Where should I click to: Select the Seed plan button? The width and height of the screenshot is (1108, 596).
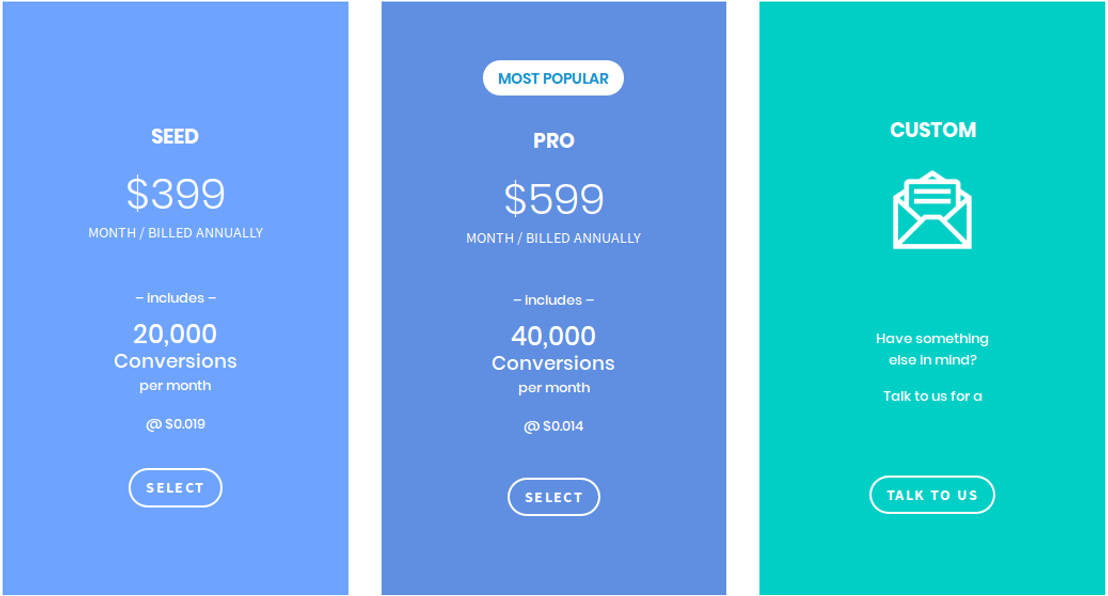point(175,488)
